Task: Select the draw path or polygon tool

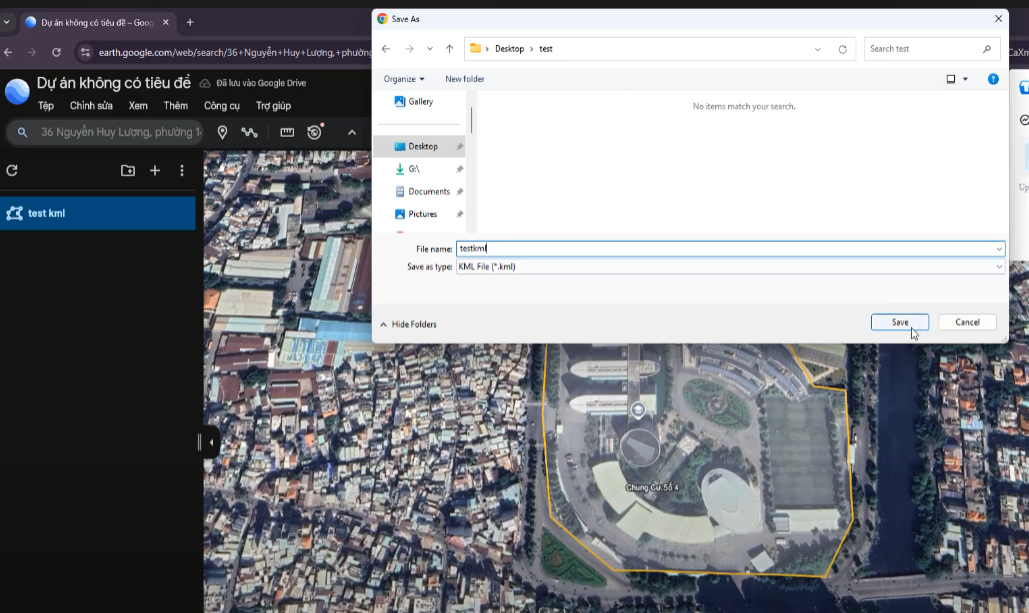Action: coord(249,132)
